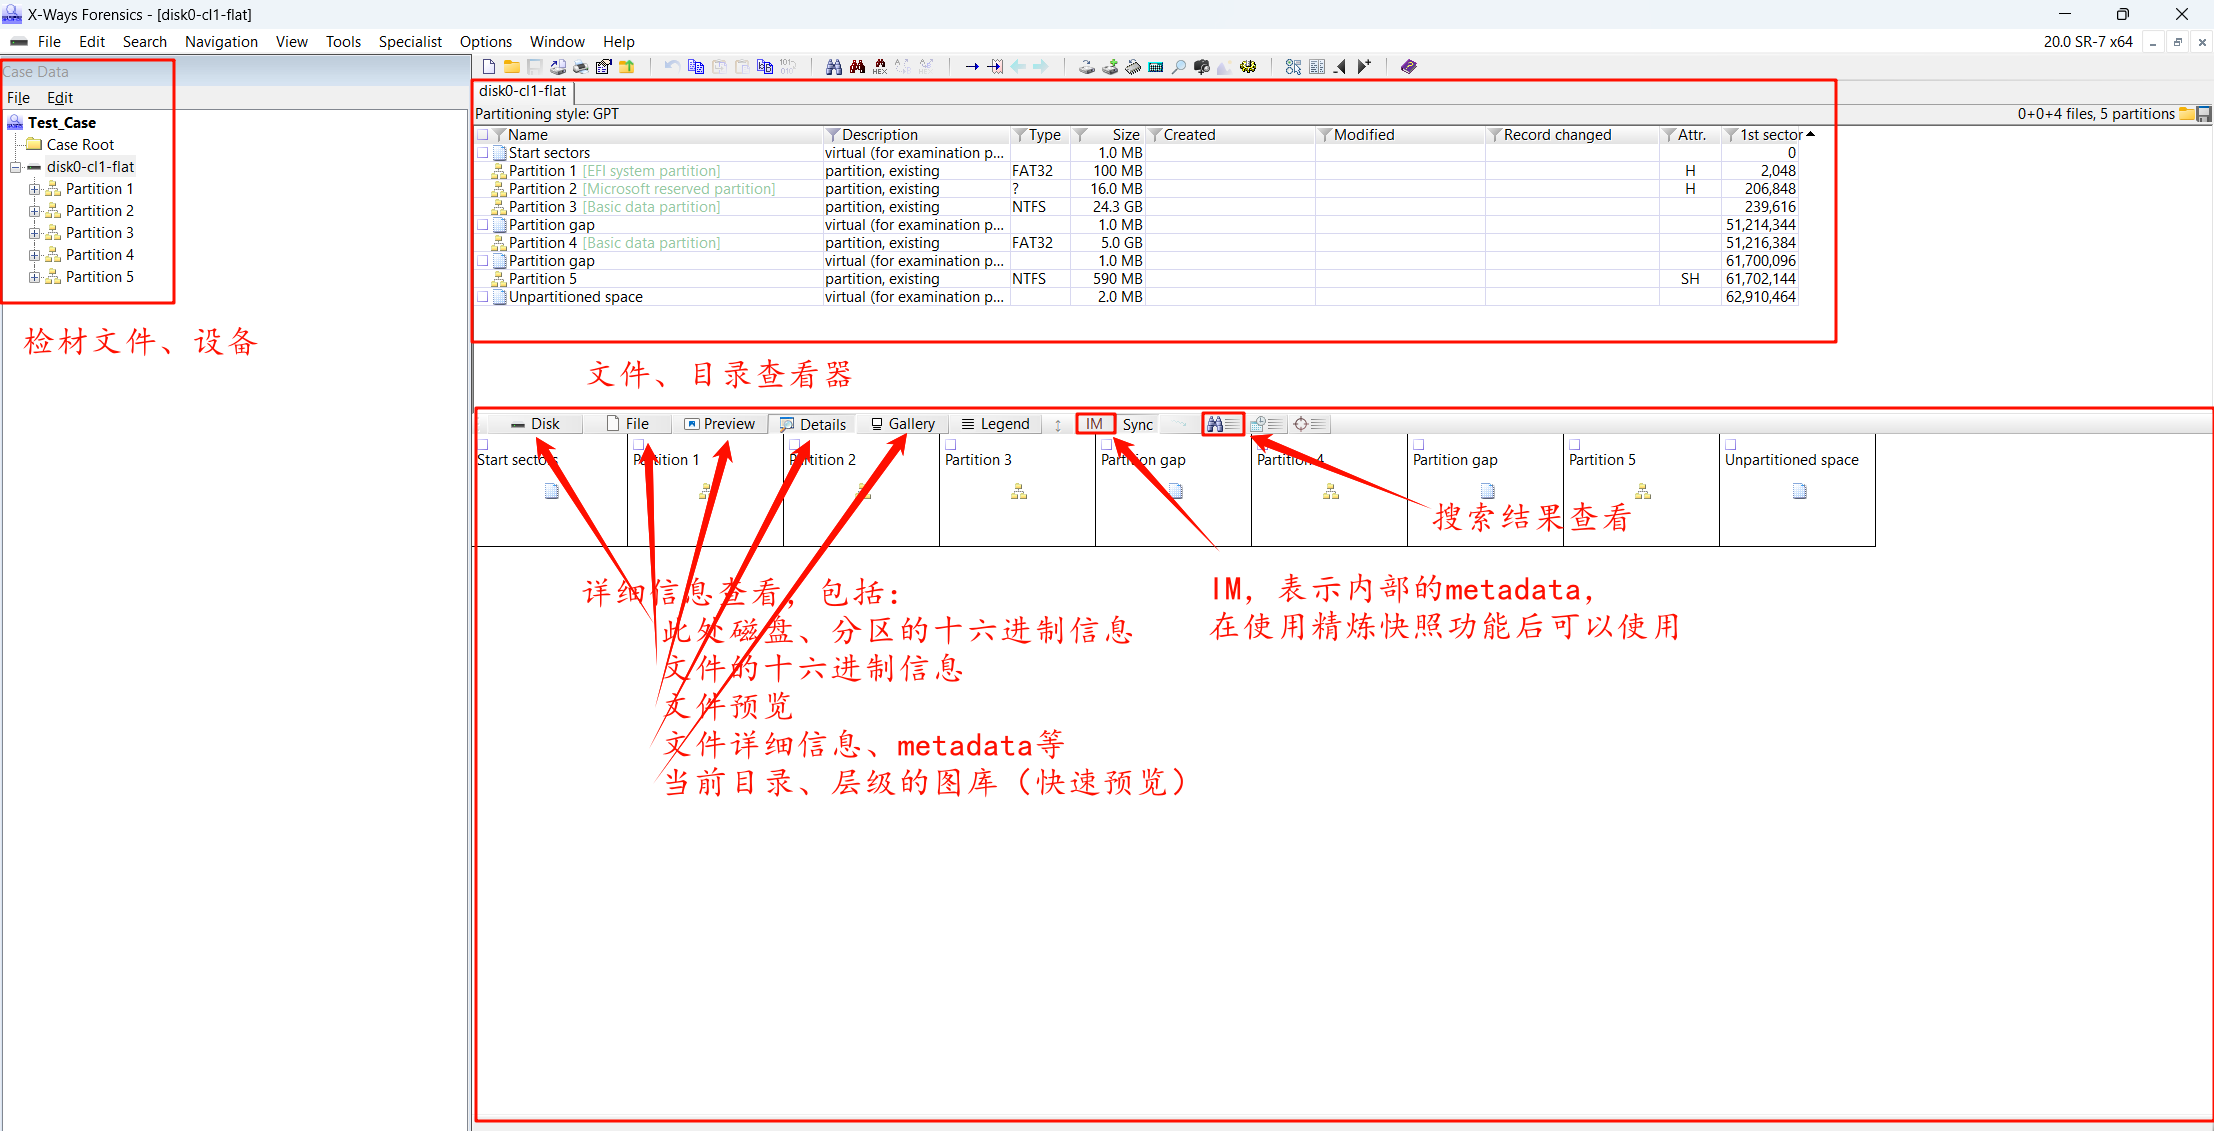Viewport: 2214px width, 1131px height.
Task: Collapse the disk0-cl1-flat tree node
Action: [16, 167]
